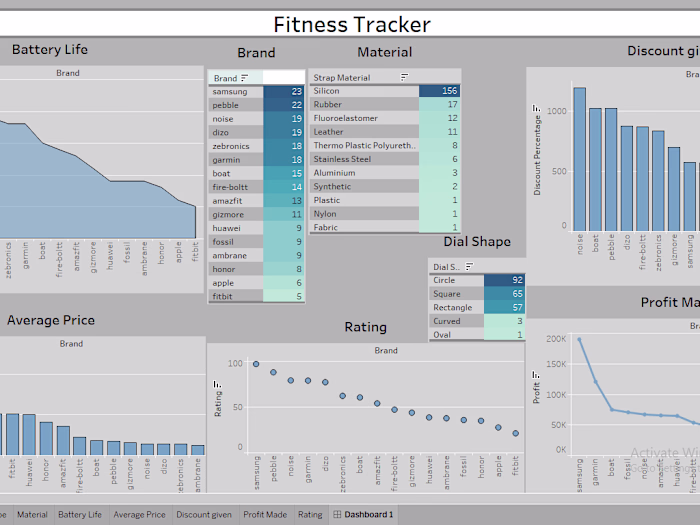Click the sort icon in Brand table header

[x=244, y=78]
